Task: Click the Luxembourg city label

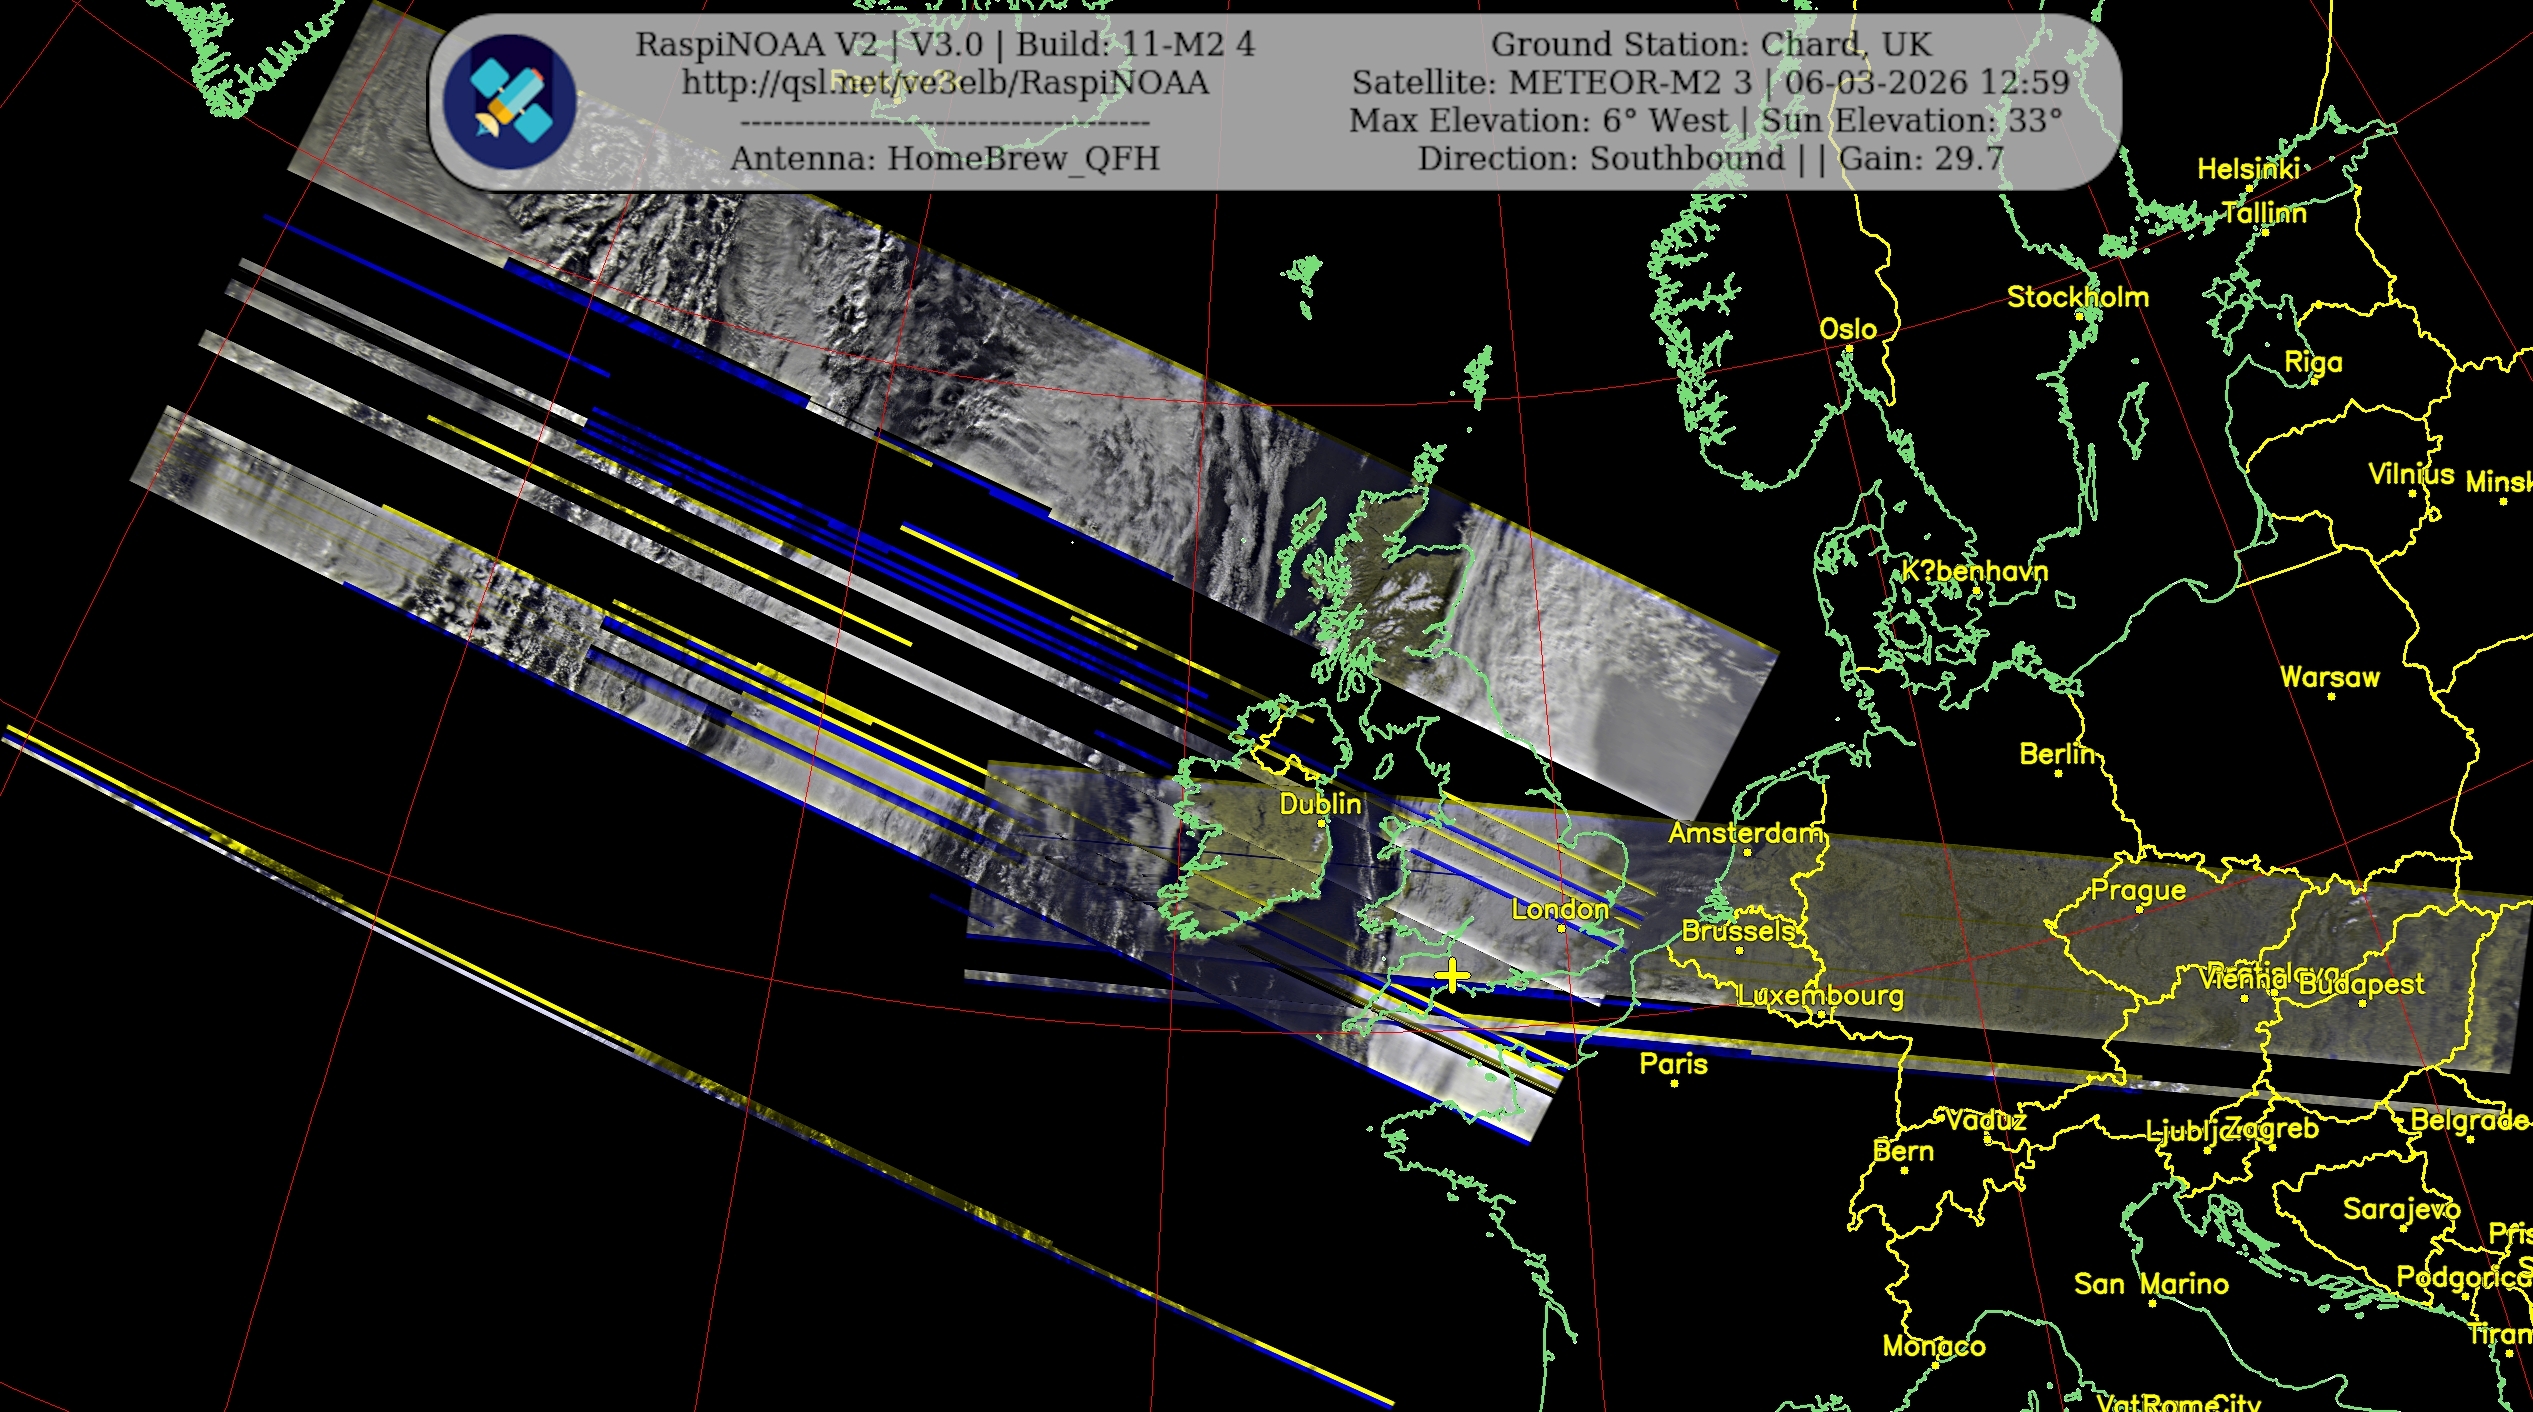Action: point(1820,995)
